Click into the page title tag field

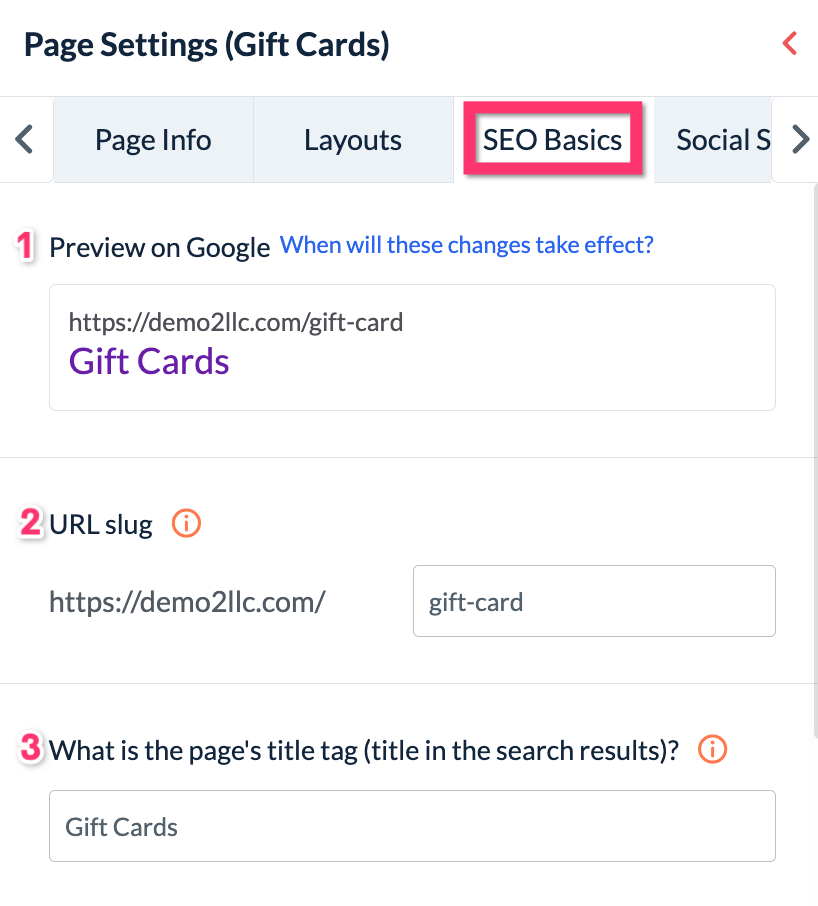[412, 827]
